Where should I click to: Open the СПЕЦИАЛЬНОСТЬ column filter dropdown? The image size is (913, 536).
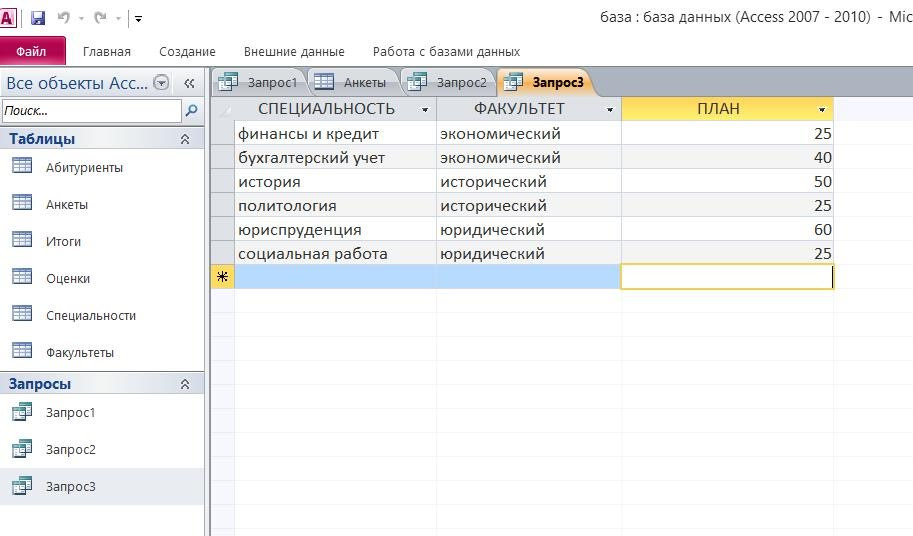click(x=425, y=110)
